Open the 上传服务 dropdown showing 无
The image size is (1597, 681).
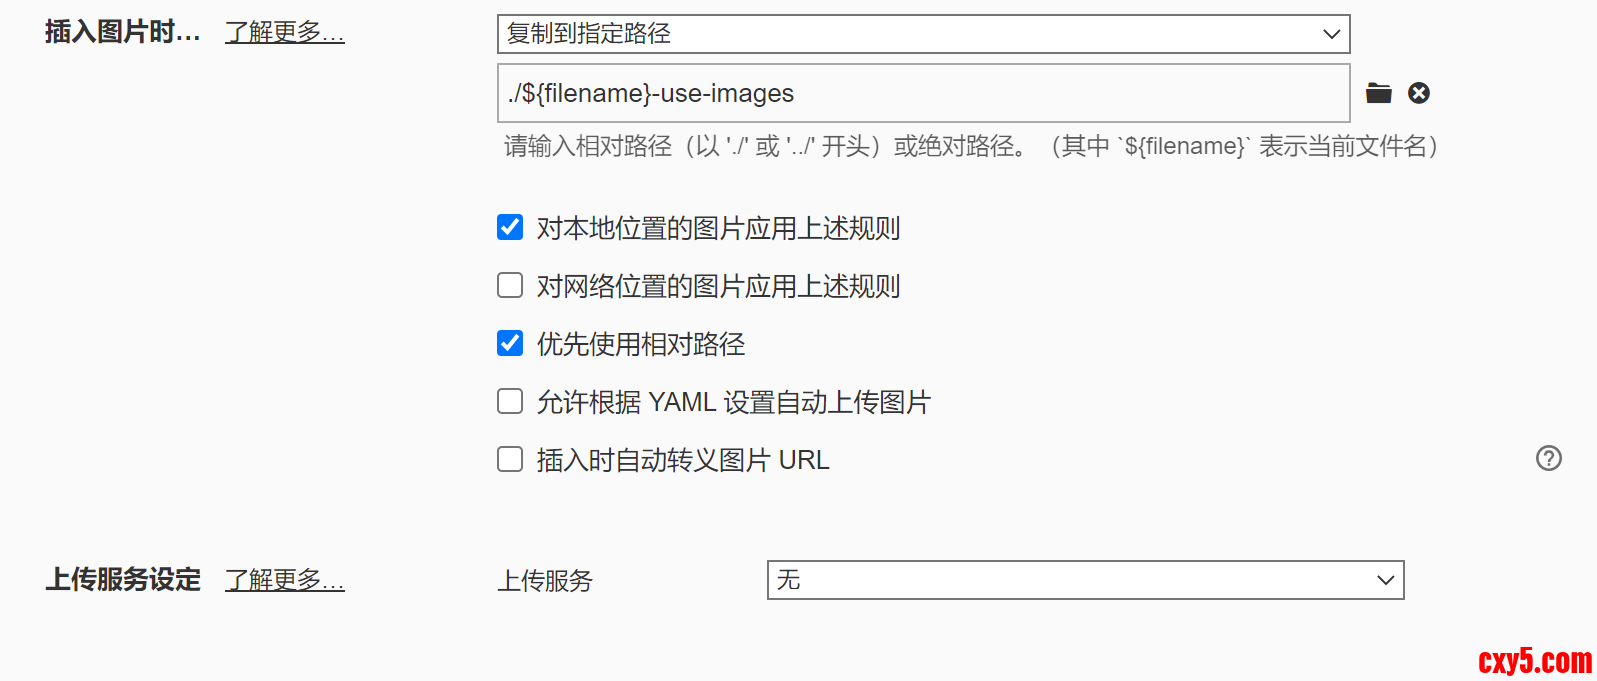[x=1085, y=580]
